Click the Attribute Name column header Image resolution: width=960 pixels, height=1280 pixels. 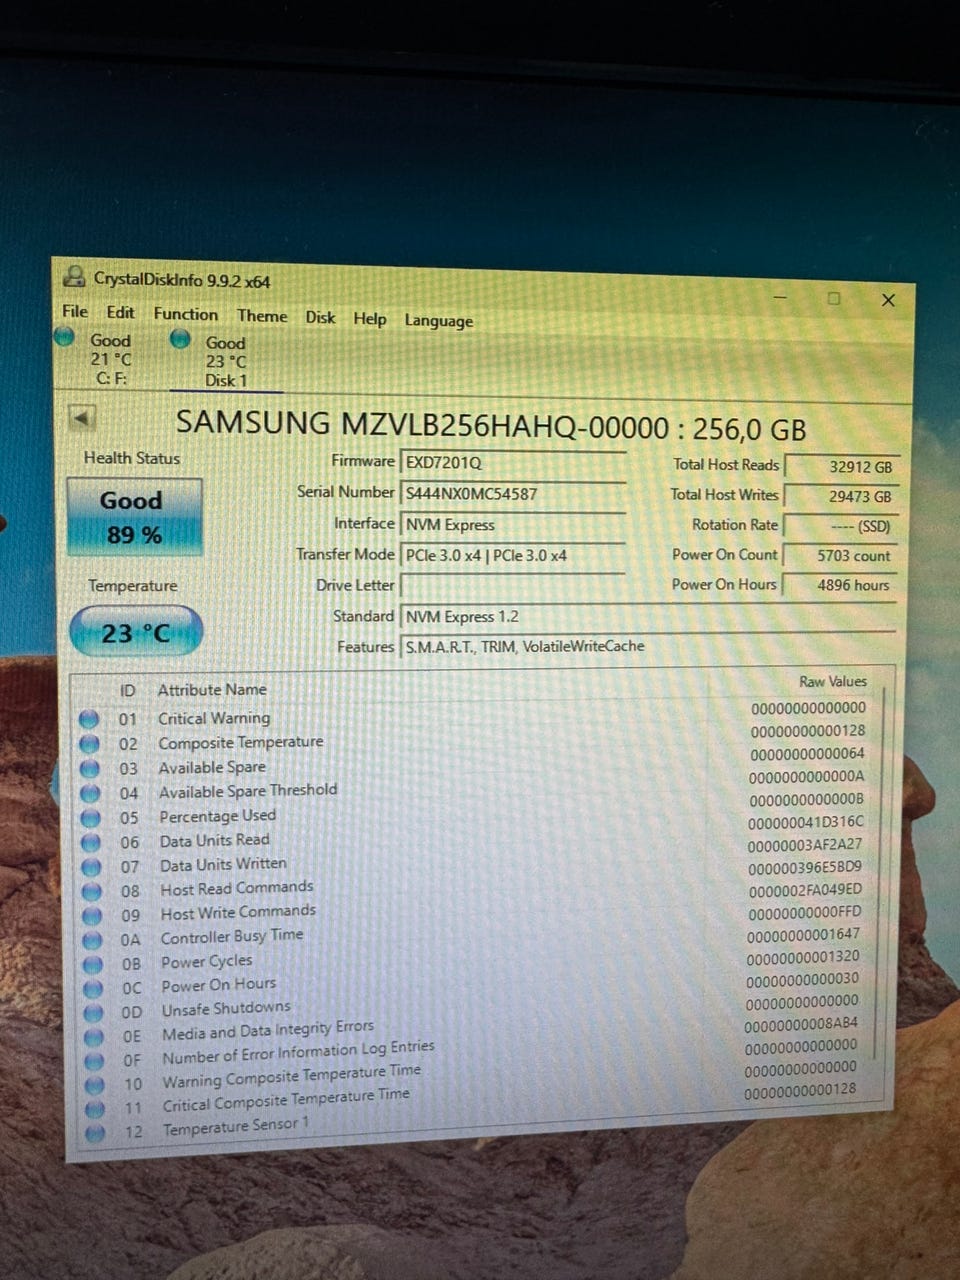pyautogui.click(x=212, y=689)
